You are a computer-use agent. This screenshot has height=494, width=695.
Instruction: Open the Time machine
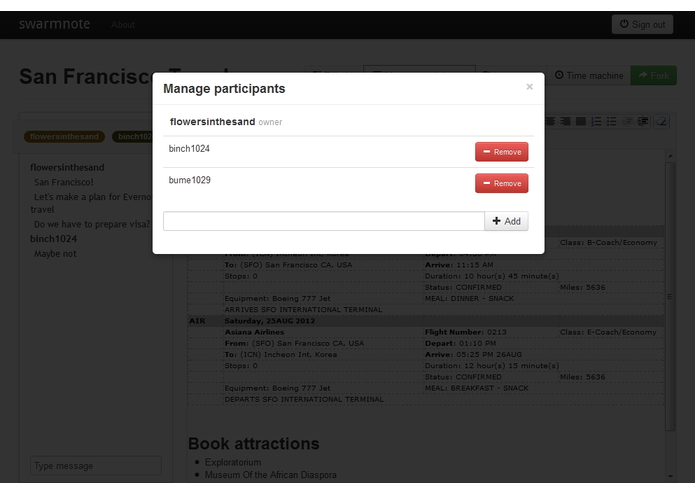589,76
